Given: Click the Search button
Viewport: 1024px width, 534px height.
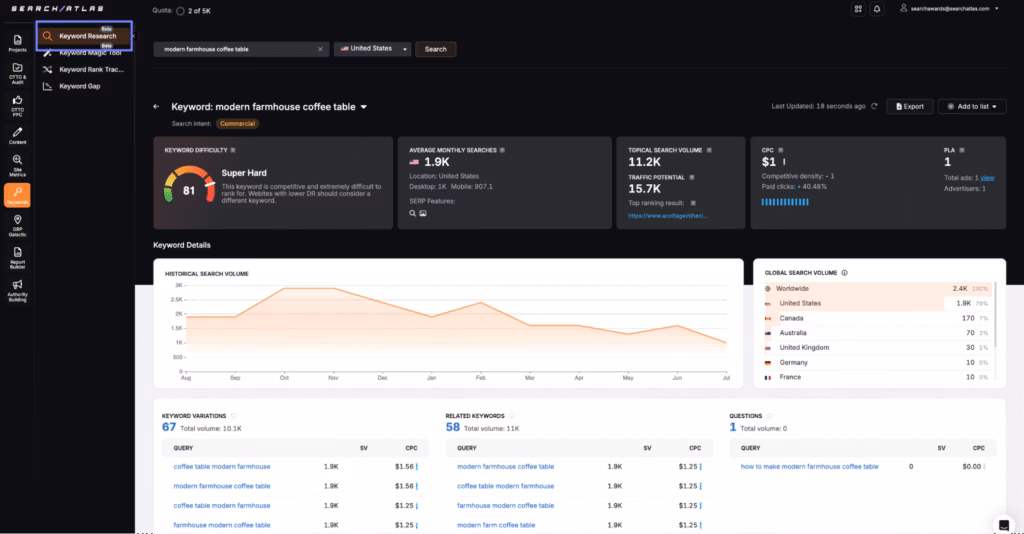Looking at the screenshot, I should (436, 48).
